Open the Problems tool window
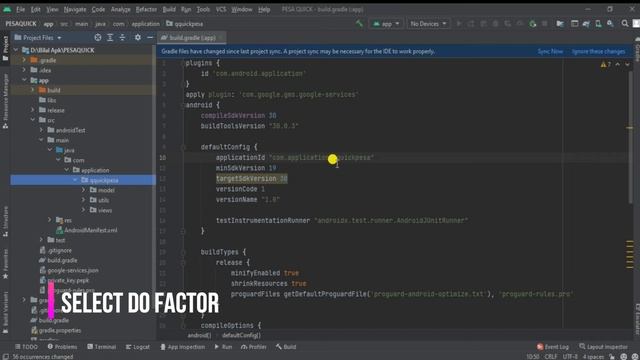 pyautogui.click(x=62, y=347)
